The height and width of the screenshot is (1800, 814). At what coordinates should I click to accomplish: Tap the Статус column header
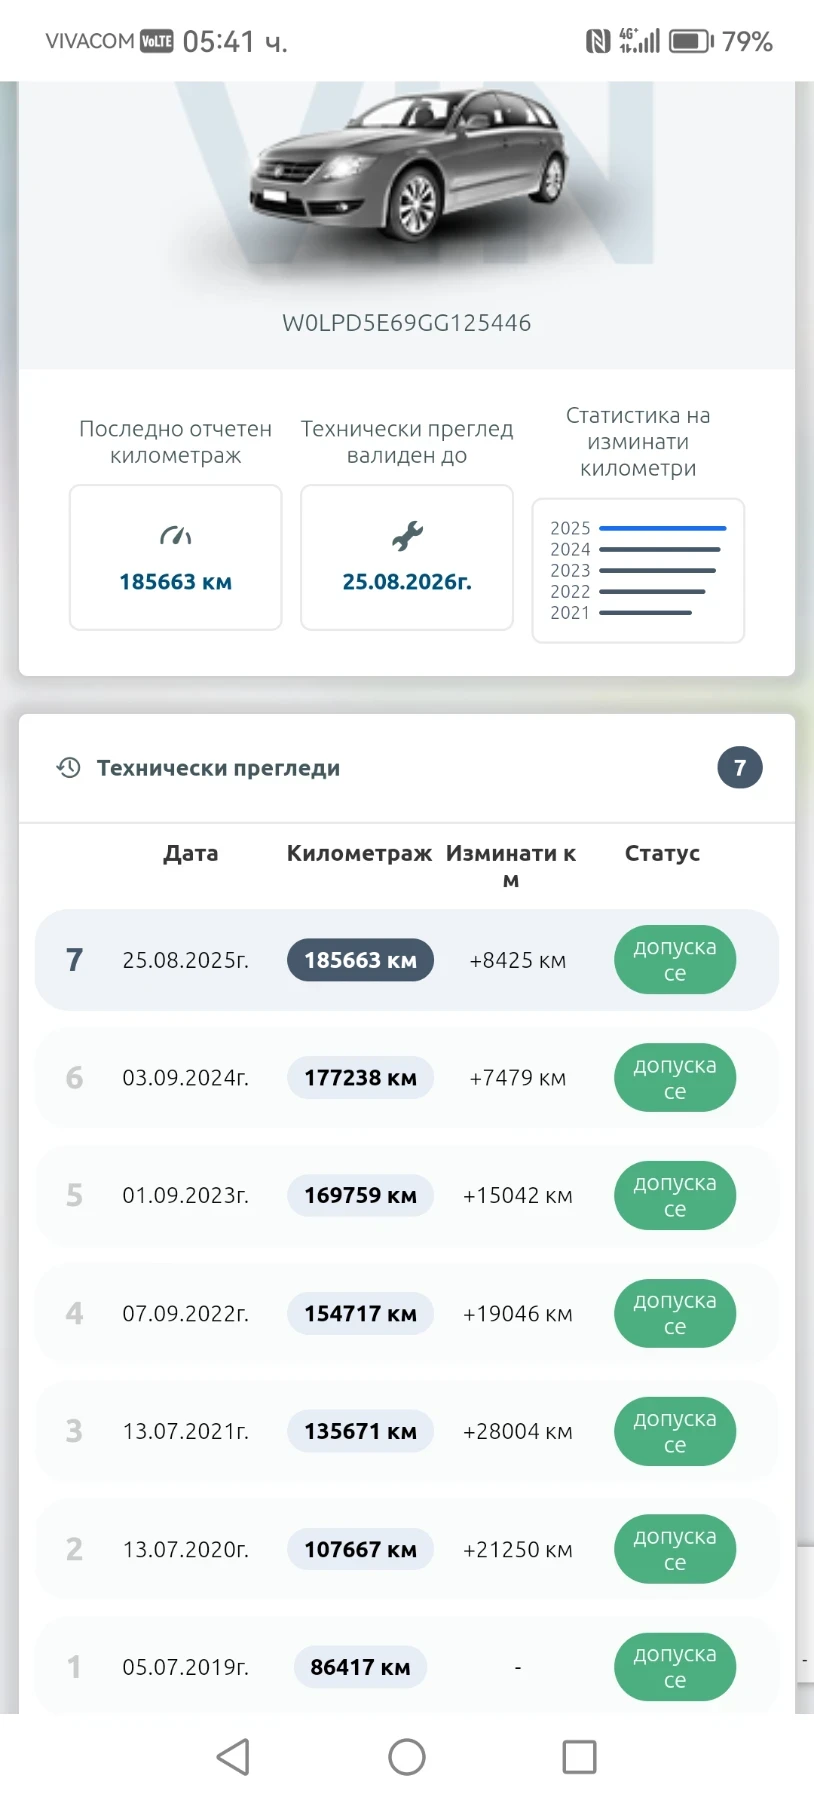pos(662,853)
